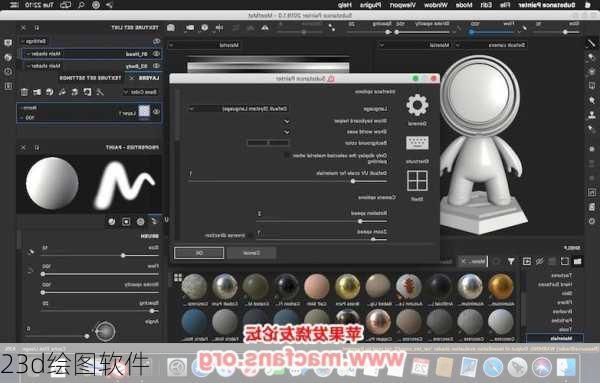Click the camera icon in the top toolbar
The height and width of the screenshot is (383, 600).
coord(171,28)
